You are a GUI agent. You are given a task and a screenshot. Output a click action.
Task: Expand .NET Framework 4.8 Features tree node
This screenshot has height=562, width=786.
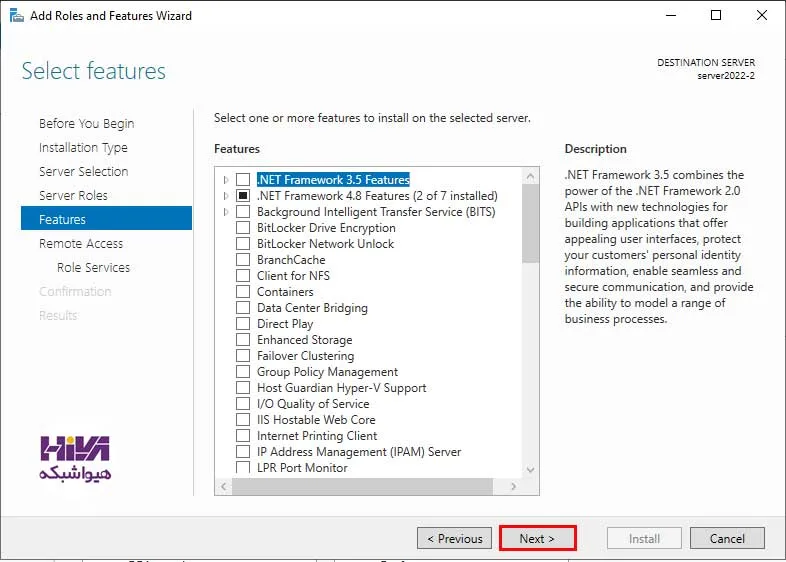click(226, 196)
